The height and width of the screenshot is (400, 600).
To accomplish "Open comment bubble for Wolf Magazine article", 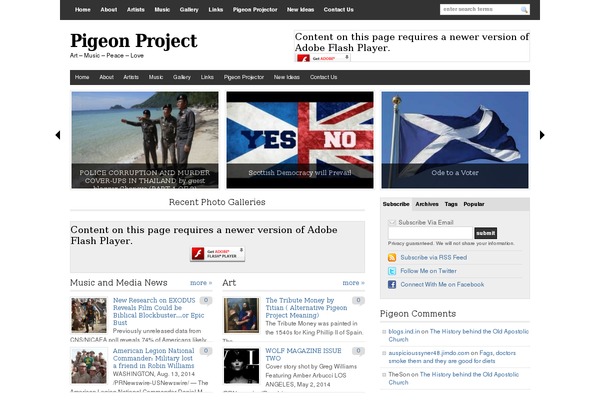I will pos(359,351).
